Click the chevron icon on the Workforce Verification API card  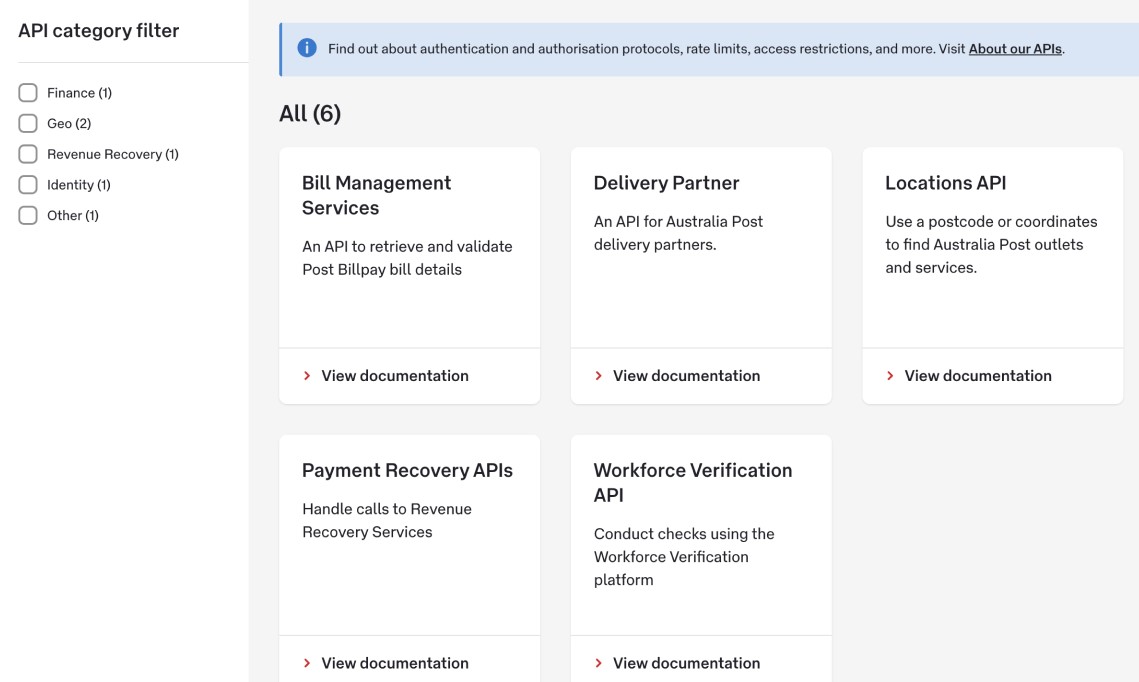[599, 663]
